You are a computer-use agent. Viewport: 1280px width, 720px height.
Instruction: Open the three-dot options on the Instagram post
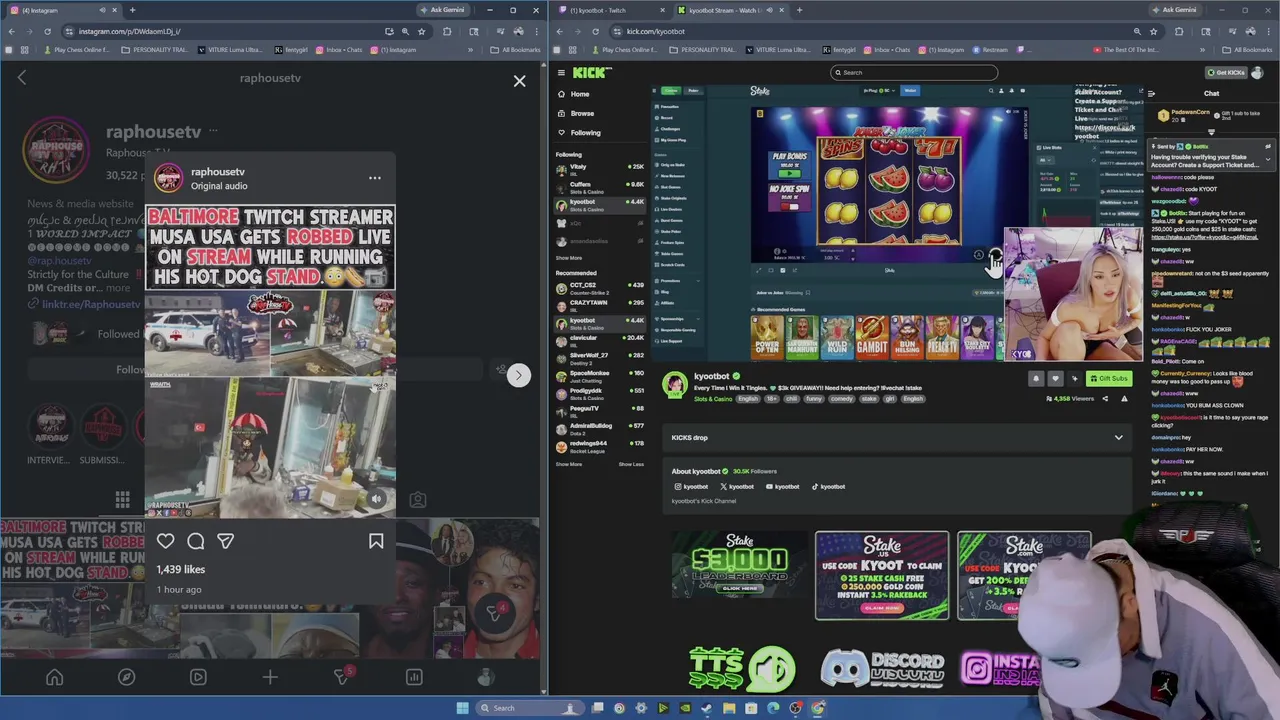point(375,178)
